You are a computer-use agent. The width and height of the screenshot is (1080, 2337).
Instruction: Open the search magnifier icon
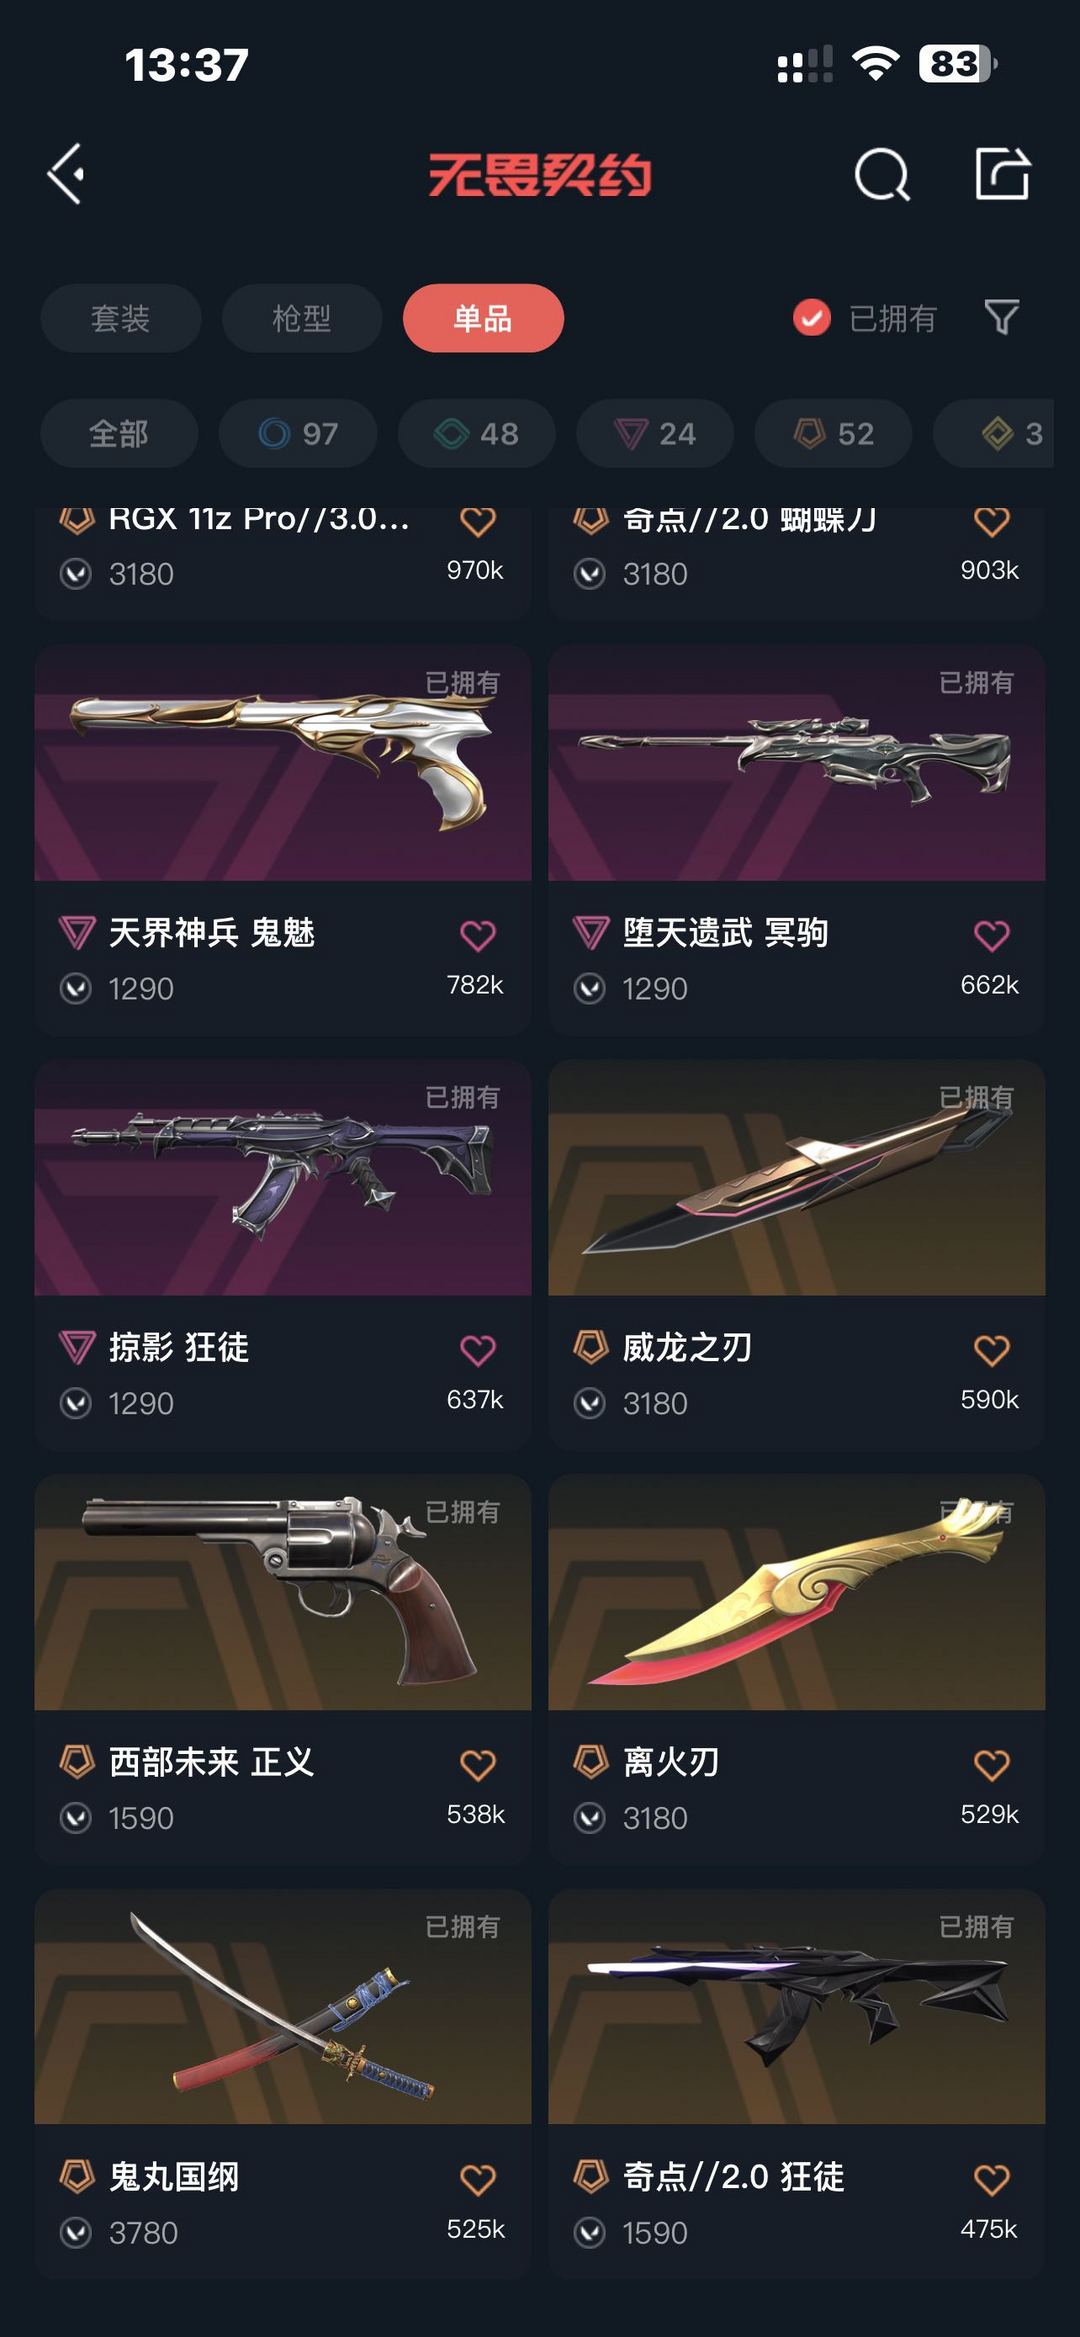click(x=882, y=175)
